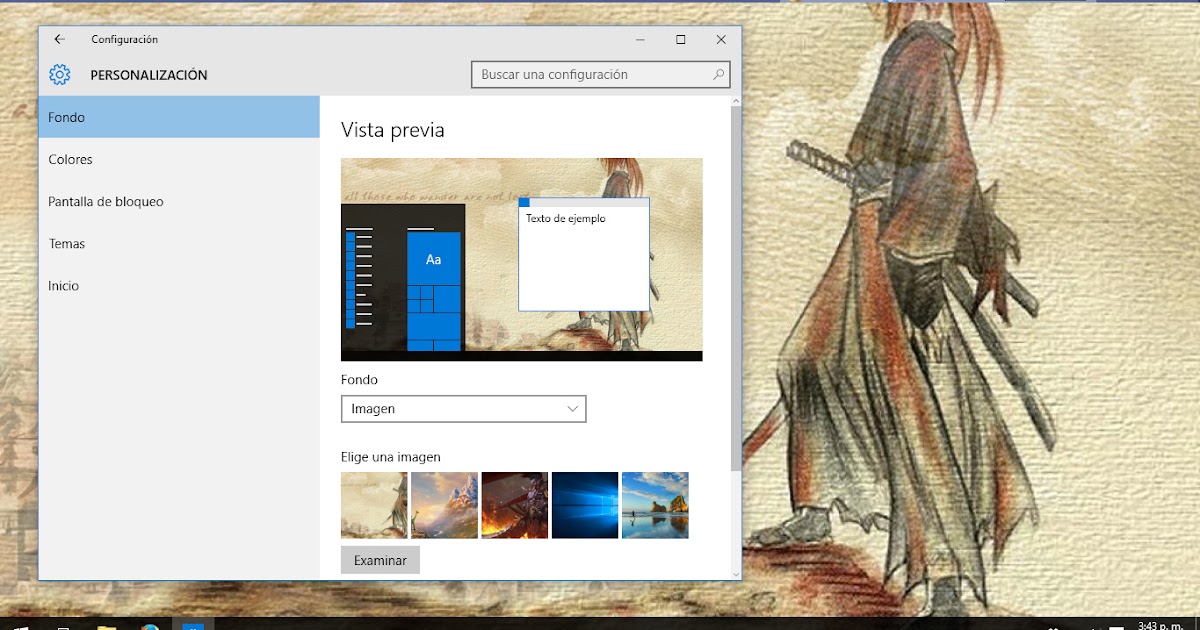Minimize the Configuración window

pyautogui.click(x=640, y=40)
